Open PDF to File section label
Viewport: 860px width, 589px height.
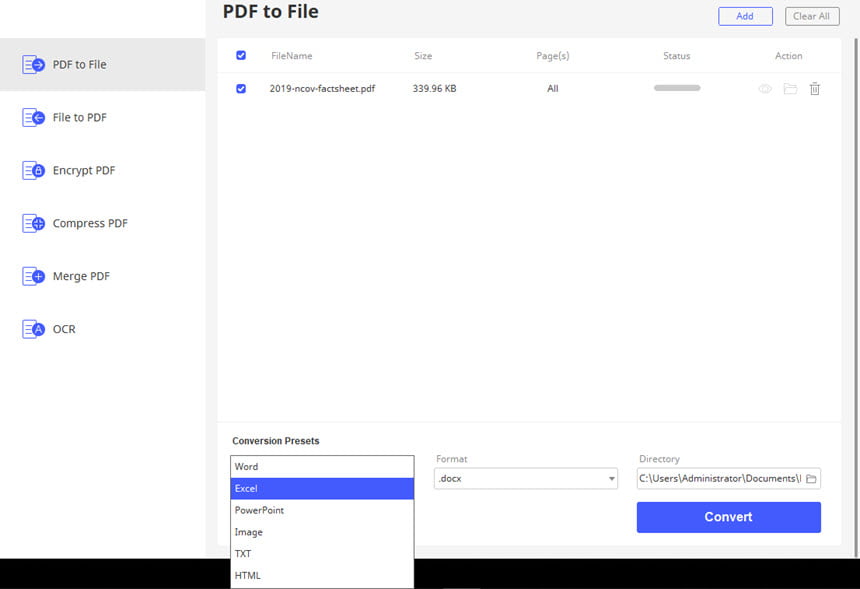pyautogui.click(x=80, y=65)
